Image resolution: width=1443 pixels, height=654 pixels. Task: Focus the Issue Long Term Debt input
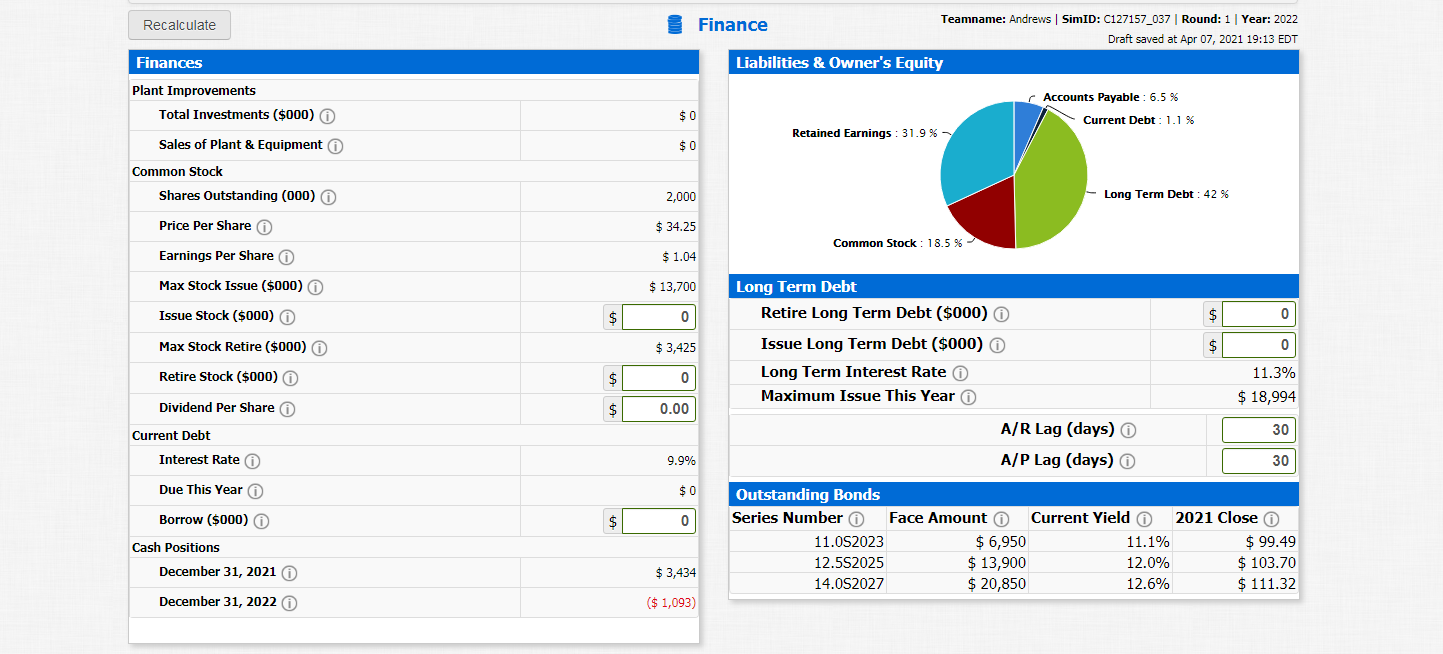(1258, 345)
